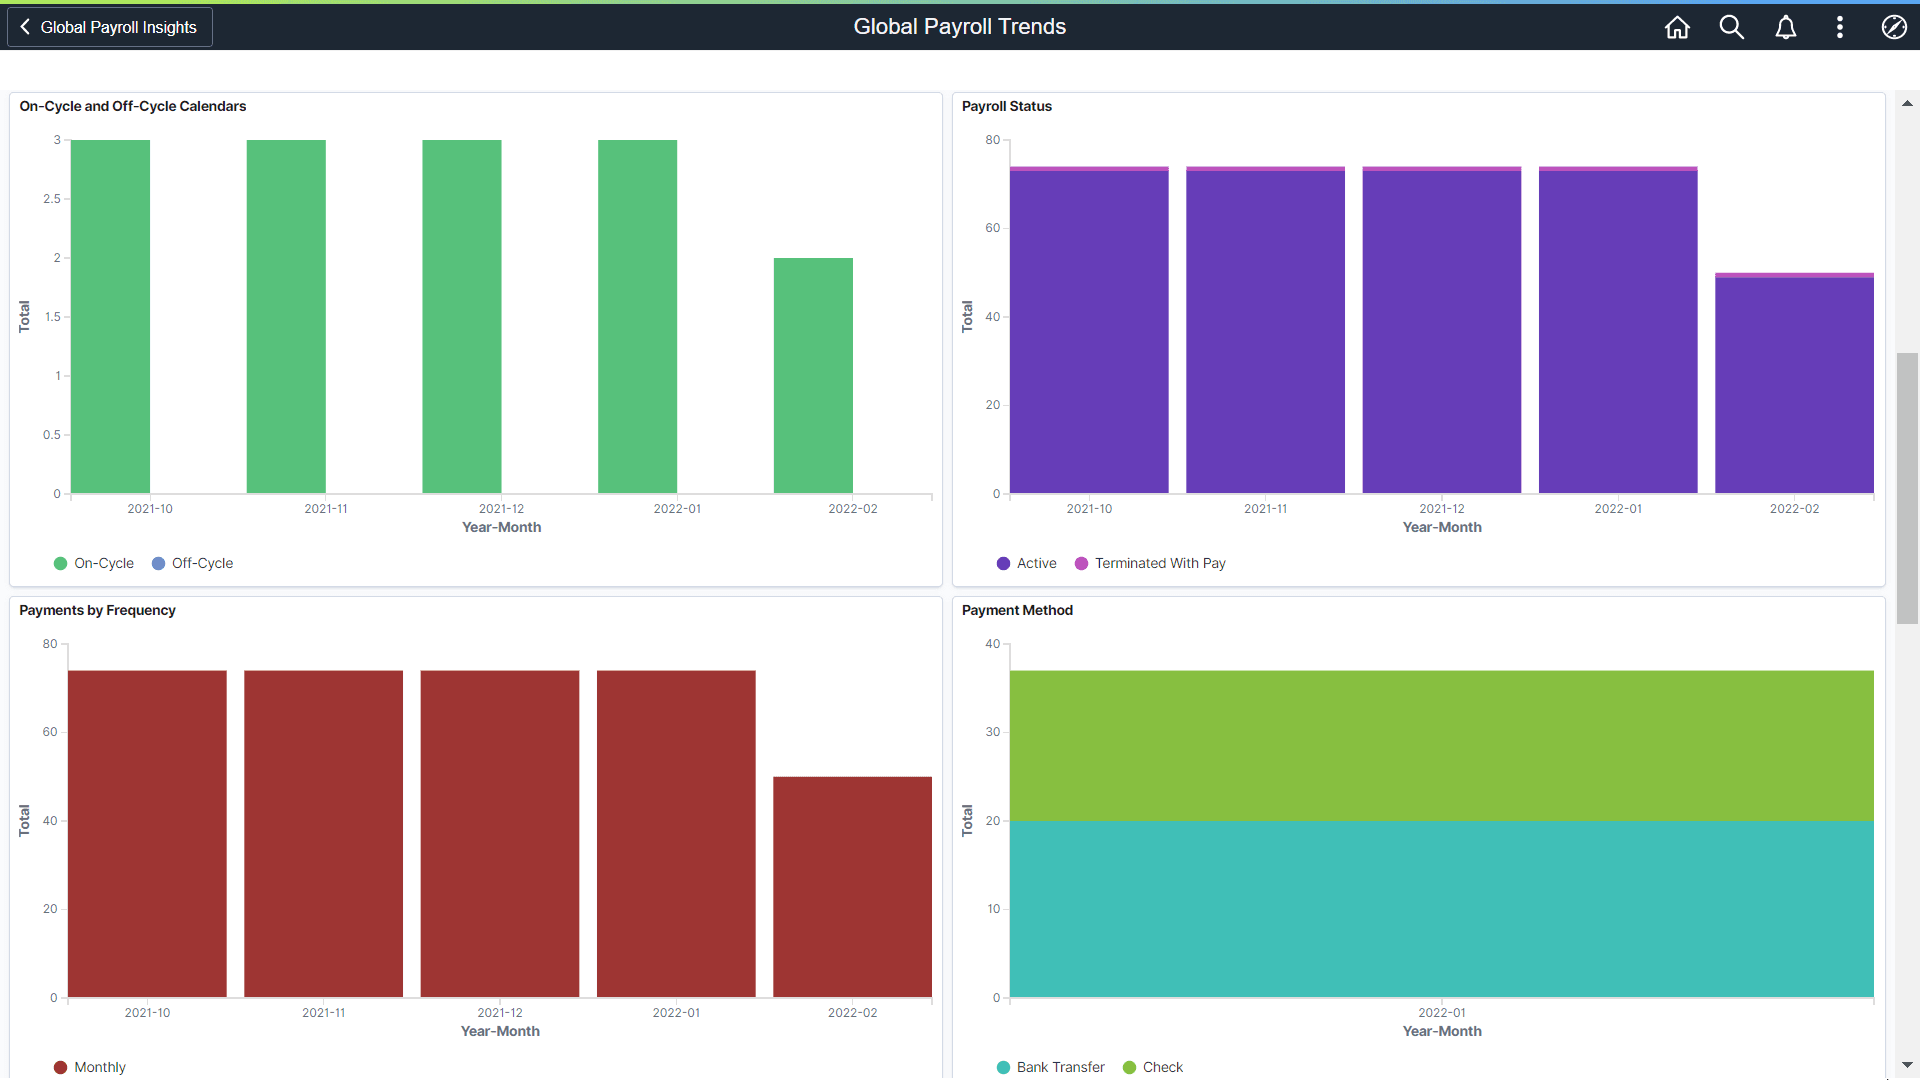The width and height of the screenshot is (1920, 1080).
Task: Click the scrollbar down arrow
Action: 1907,1066
